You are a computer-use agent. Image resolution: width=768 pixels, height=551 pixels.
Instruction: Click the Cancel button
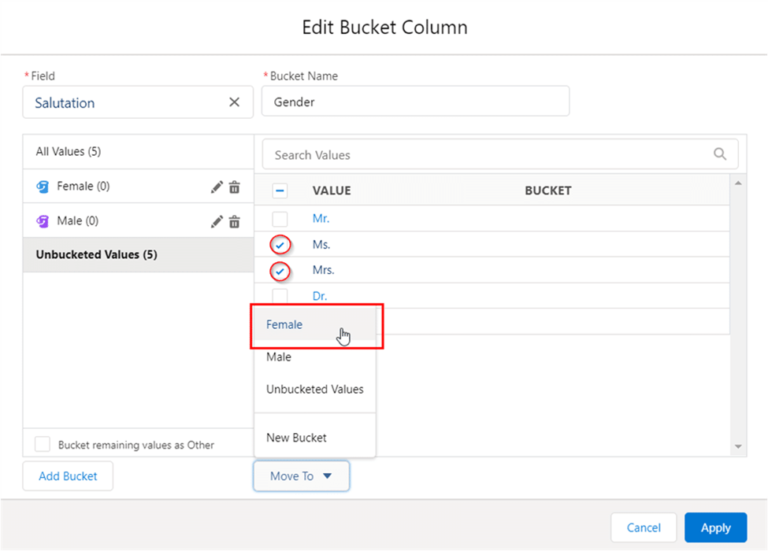click(x=644, y=527)
